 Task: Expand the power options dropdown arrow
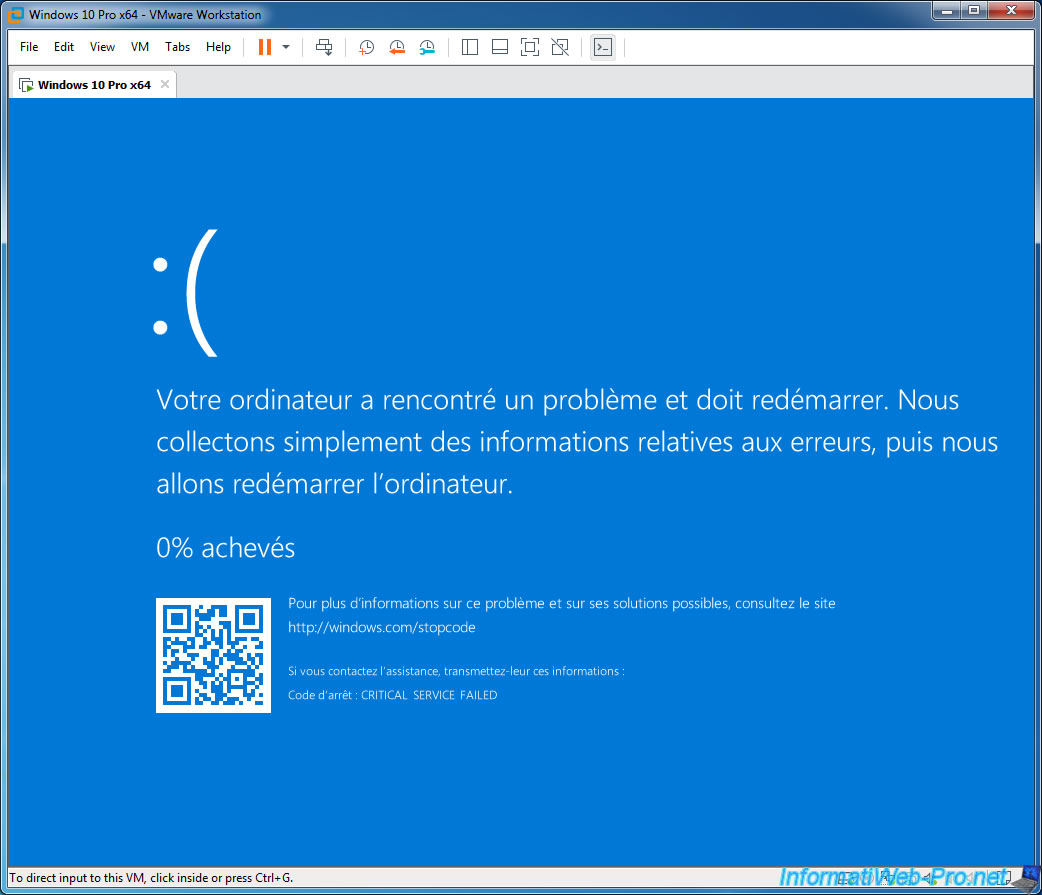click(286, 47)
